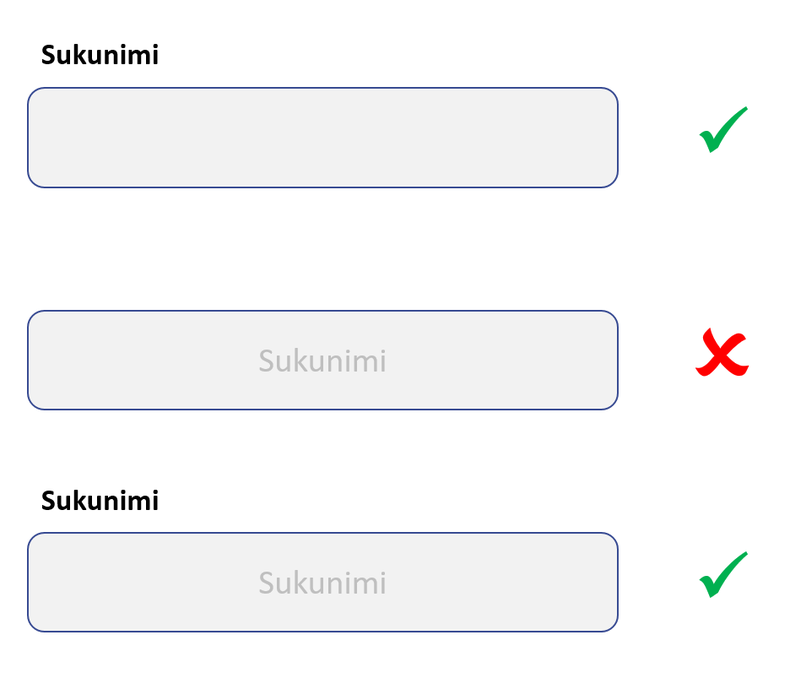Select the red cross next to the unlabeled field
790x673 pixels.
[722, 355]
